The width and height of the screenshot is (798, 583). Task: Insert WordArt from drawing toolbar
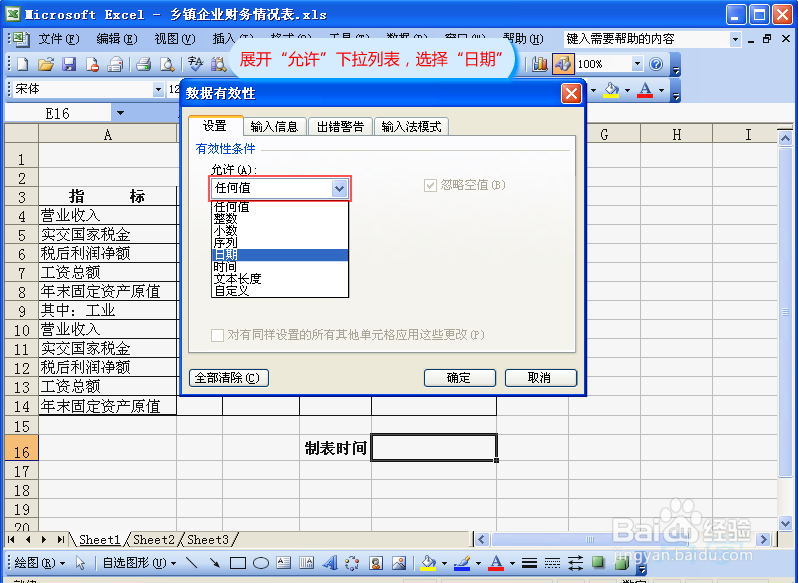point(330,563)
